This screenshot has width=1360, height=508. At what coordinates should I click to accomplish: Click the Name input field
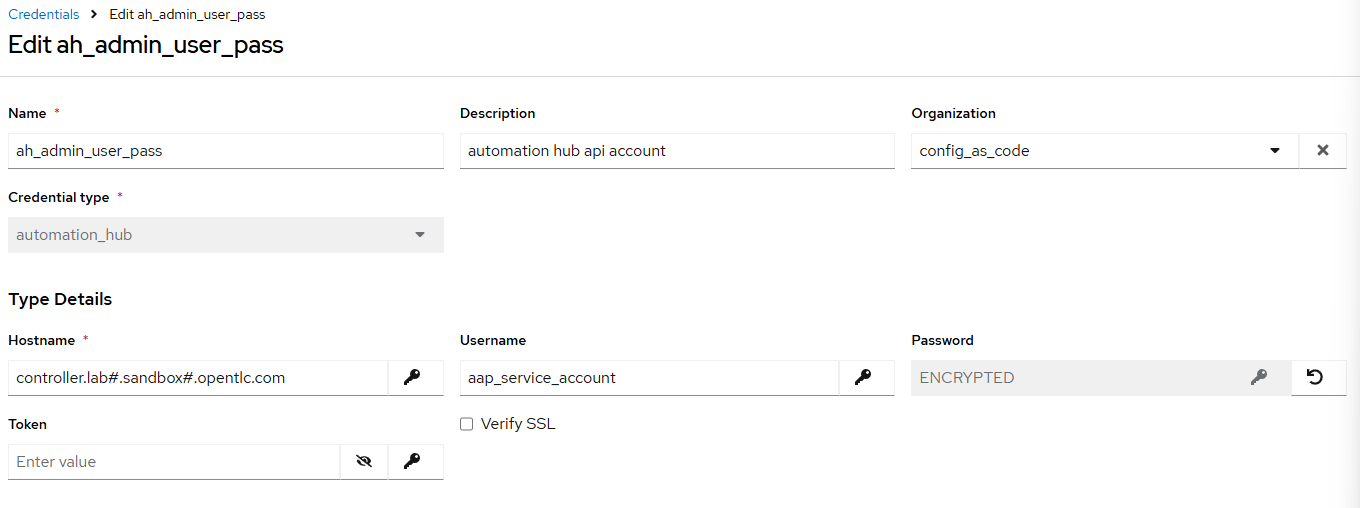[226, 151]
